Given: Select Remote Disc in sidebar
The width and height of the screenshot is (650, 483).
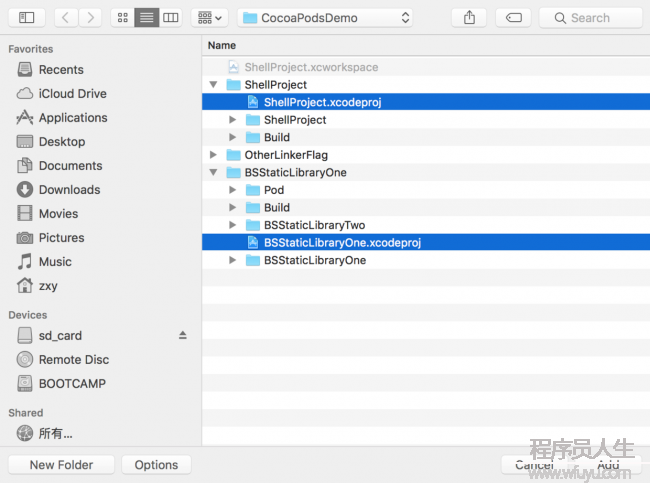Looking at the screenshot, I should pyautogui.click(x=63, y=359).
